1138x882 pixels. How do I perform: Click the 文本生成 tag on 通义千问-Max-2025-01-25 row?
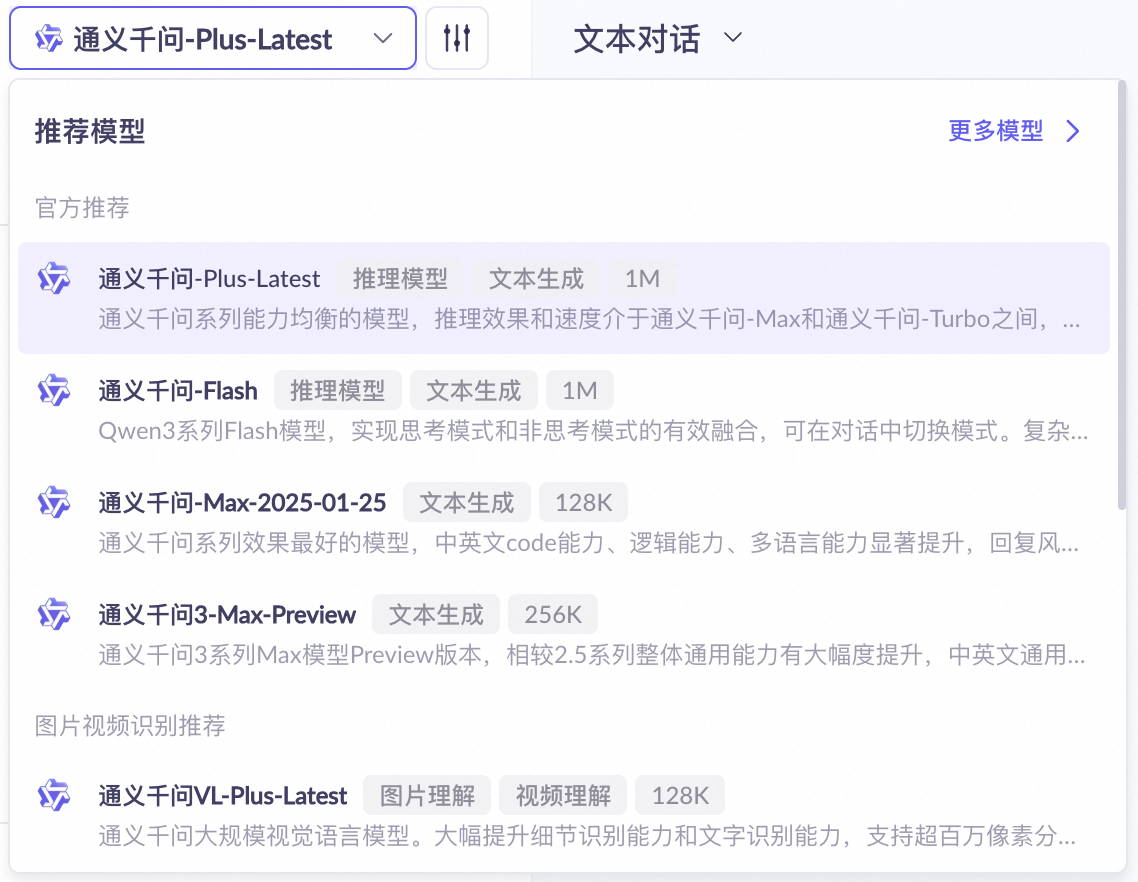(x=467, y=502)
